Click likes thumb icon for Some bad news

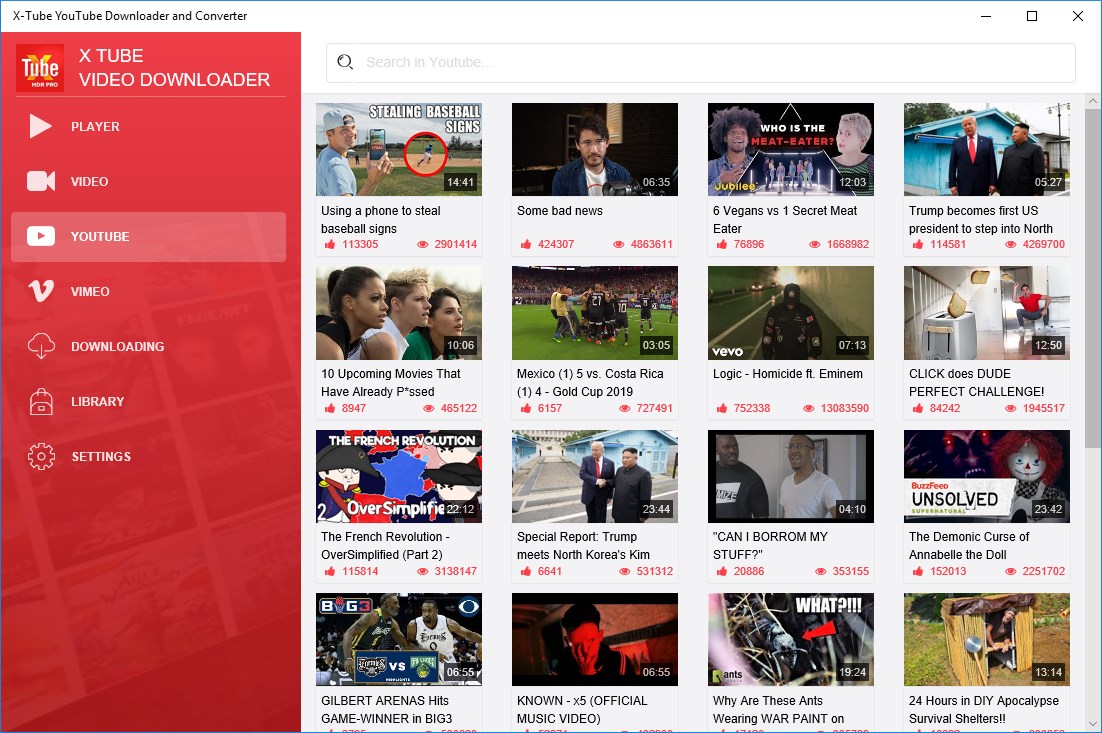click(x=526, y=245)
